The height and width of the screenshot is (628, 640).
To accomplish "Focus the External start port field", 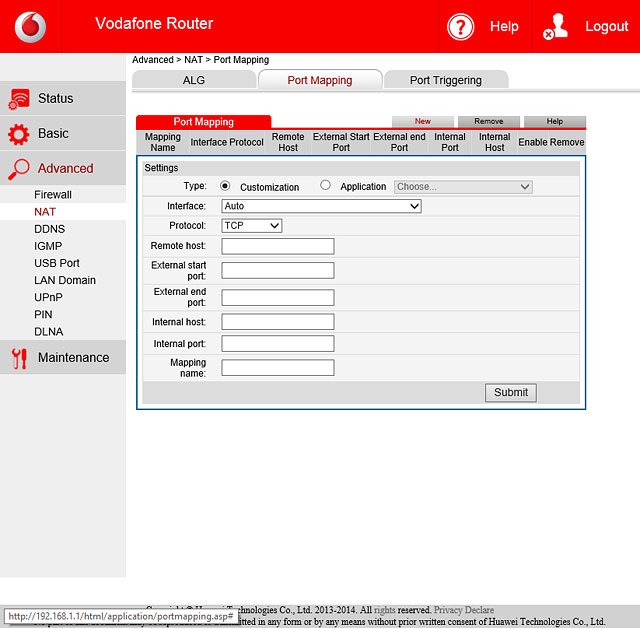I will pyautogui.click(x=278, y=271).
